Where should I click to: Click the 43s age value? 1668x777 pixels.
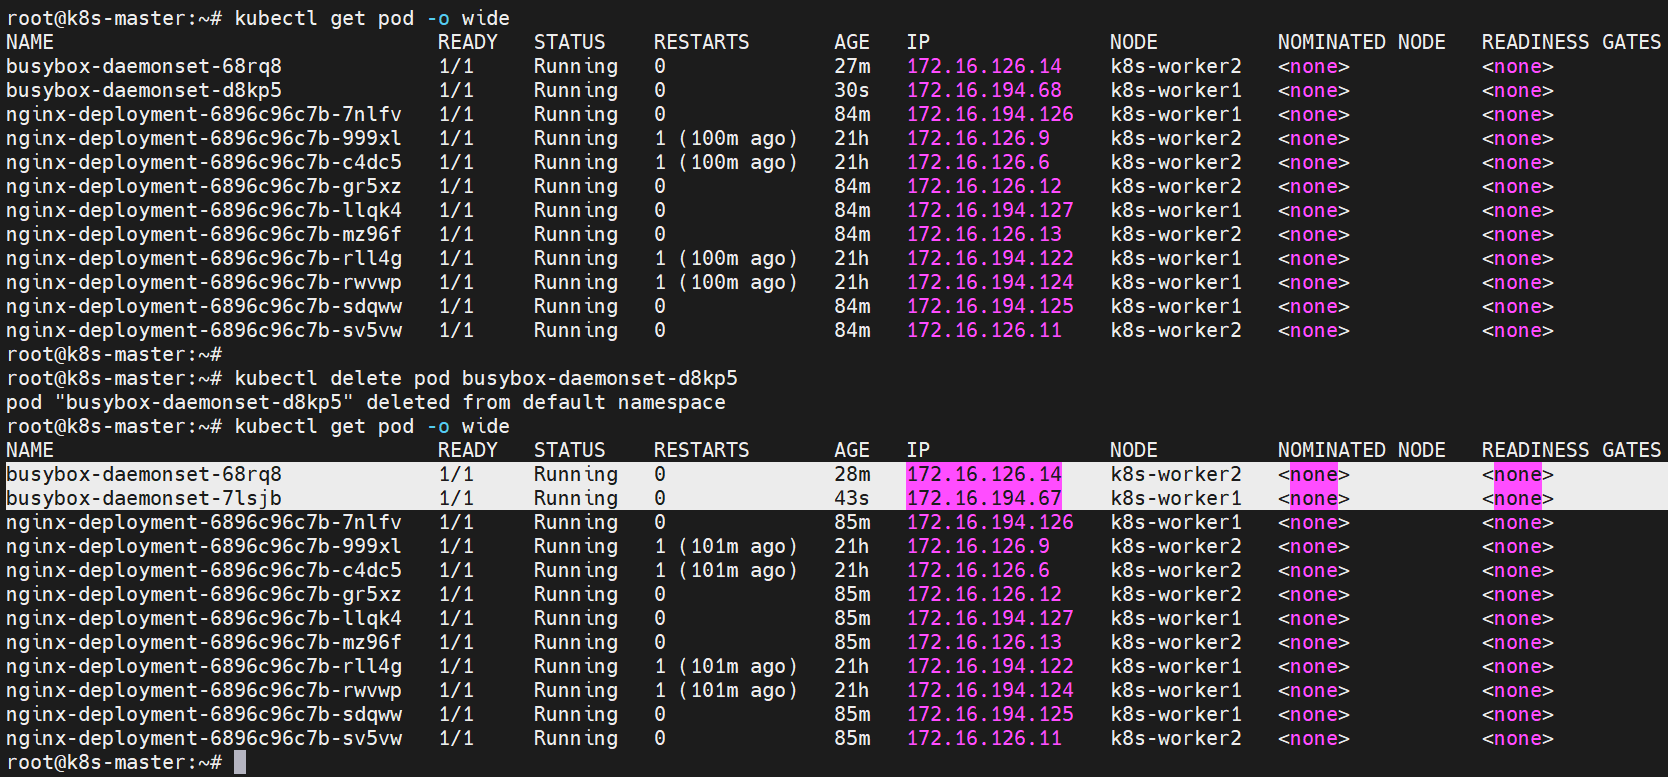852,498
